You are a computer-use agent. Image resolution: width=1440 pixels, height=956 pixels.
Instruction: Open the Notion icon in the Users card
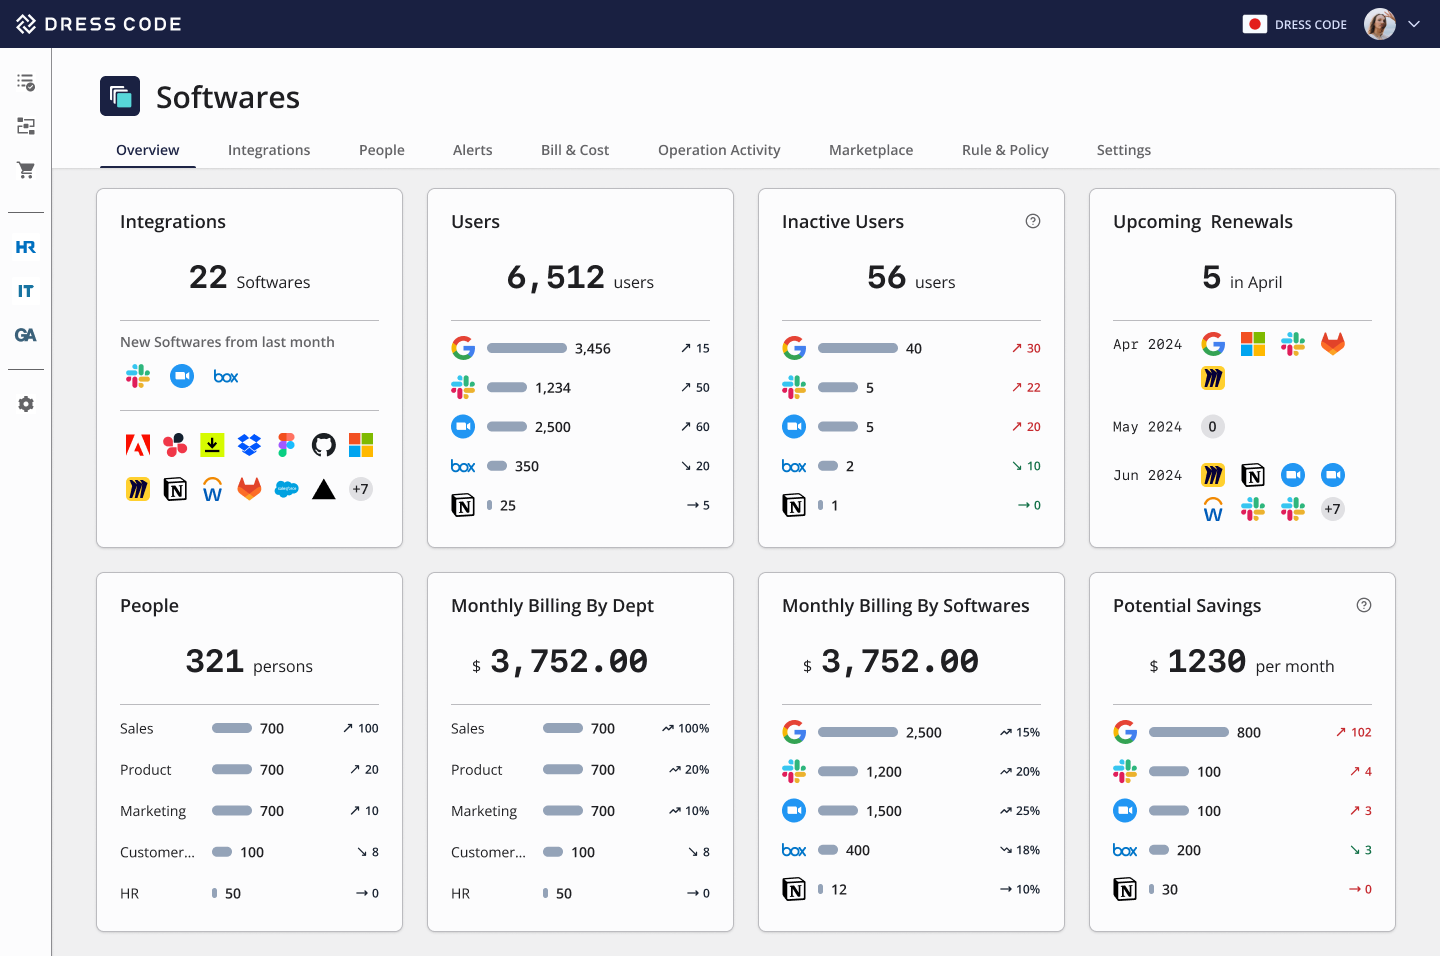click(463, 505)
